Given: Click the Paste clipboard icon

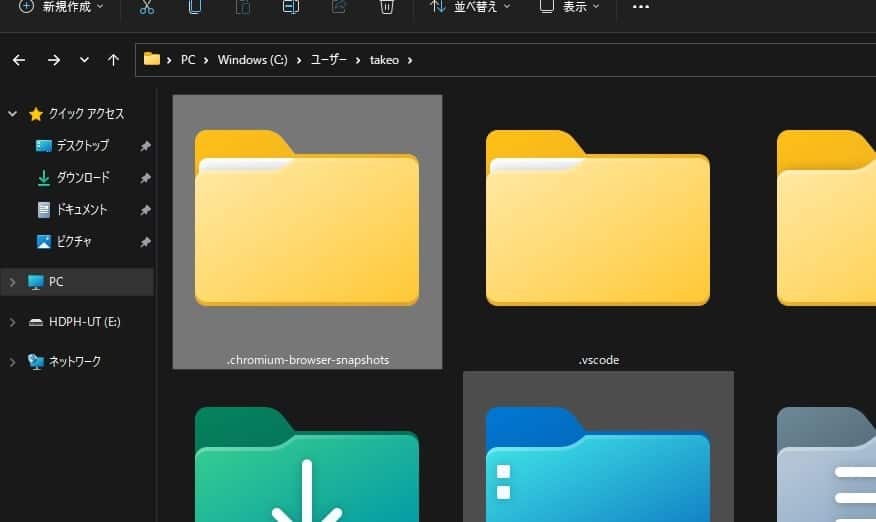Looking at the screenshot, I should pos(242,7).
